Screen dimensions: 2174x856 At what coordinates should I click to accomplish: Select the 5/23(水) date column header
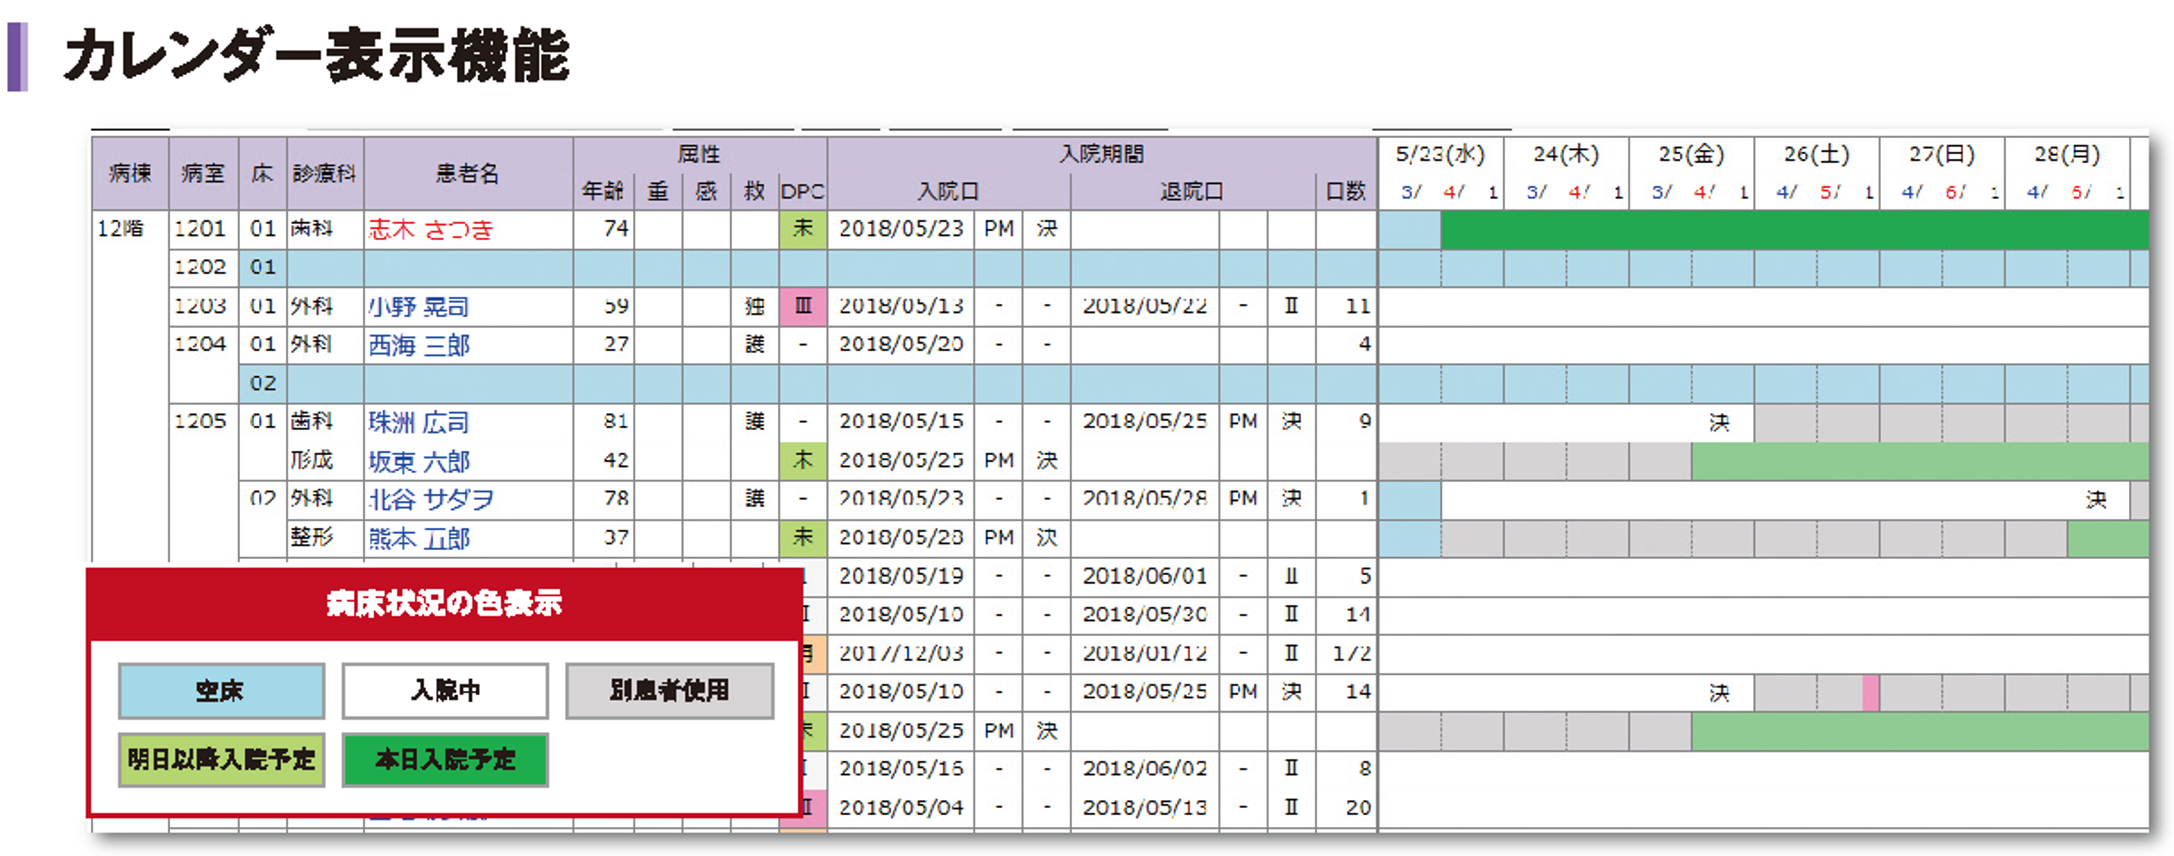(x=1440, y=155)
